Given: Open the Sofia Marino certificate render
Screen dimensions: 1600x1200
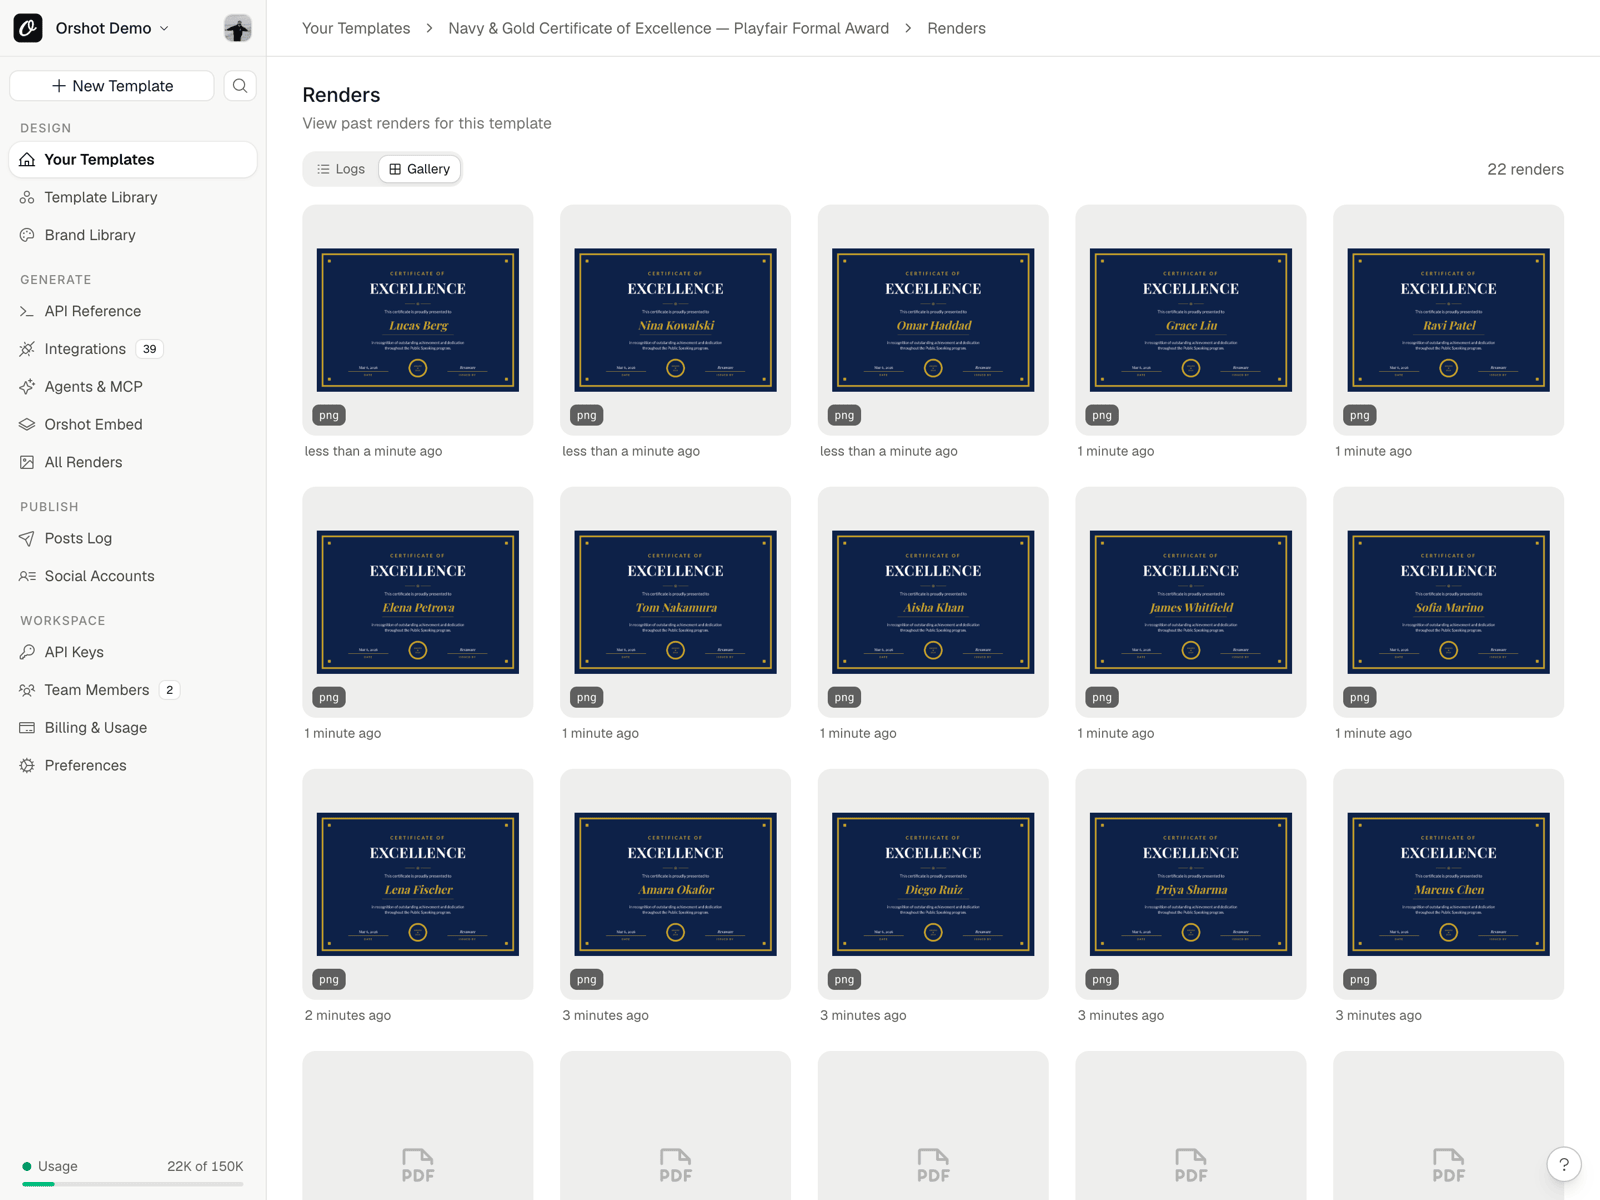Looking at the screenshot, I should tap(1448, 602).
